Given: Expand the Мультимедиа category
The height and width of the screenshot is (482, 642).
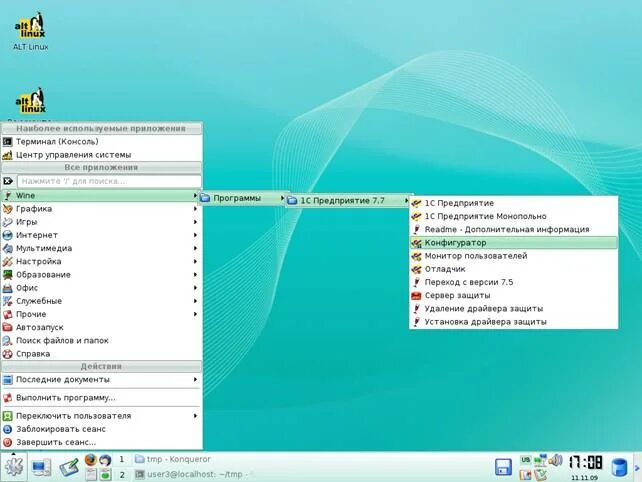Looking at the screenshot, I should [102, 248].
